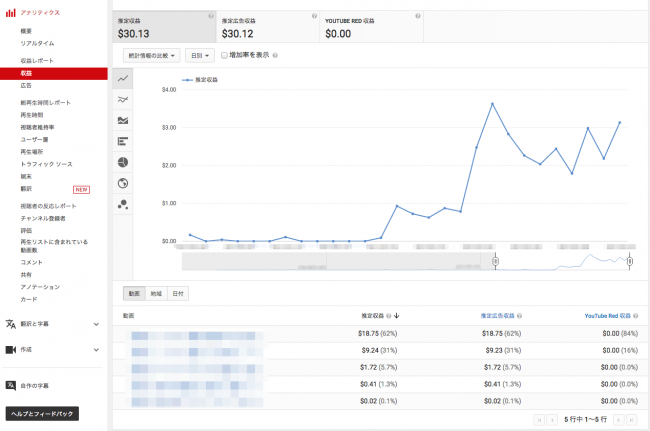Switch to the 日付 tab

pos(177,293)
